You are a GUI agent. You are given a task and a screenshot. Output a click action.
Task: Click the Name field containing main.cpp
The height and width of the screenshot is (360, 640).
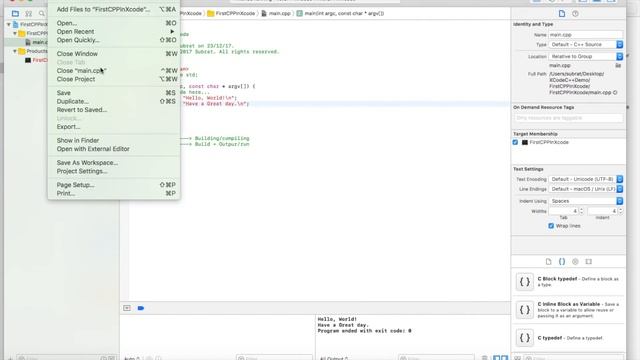coord(586,35)
